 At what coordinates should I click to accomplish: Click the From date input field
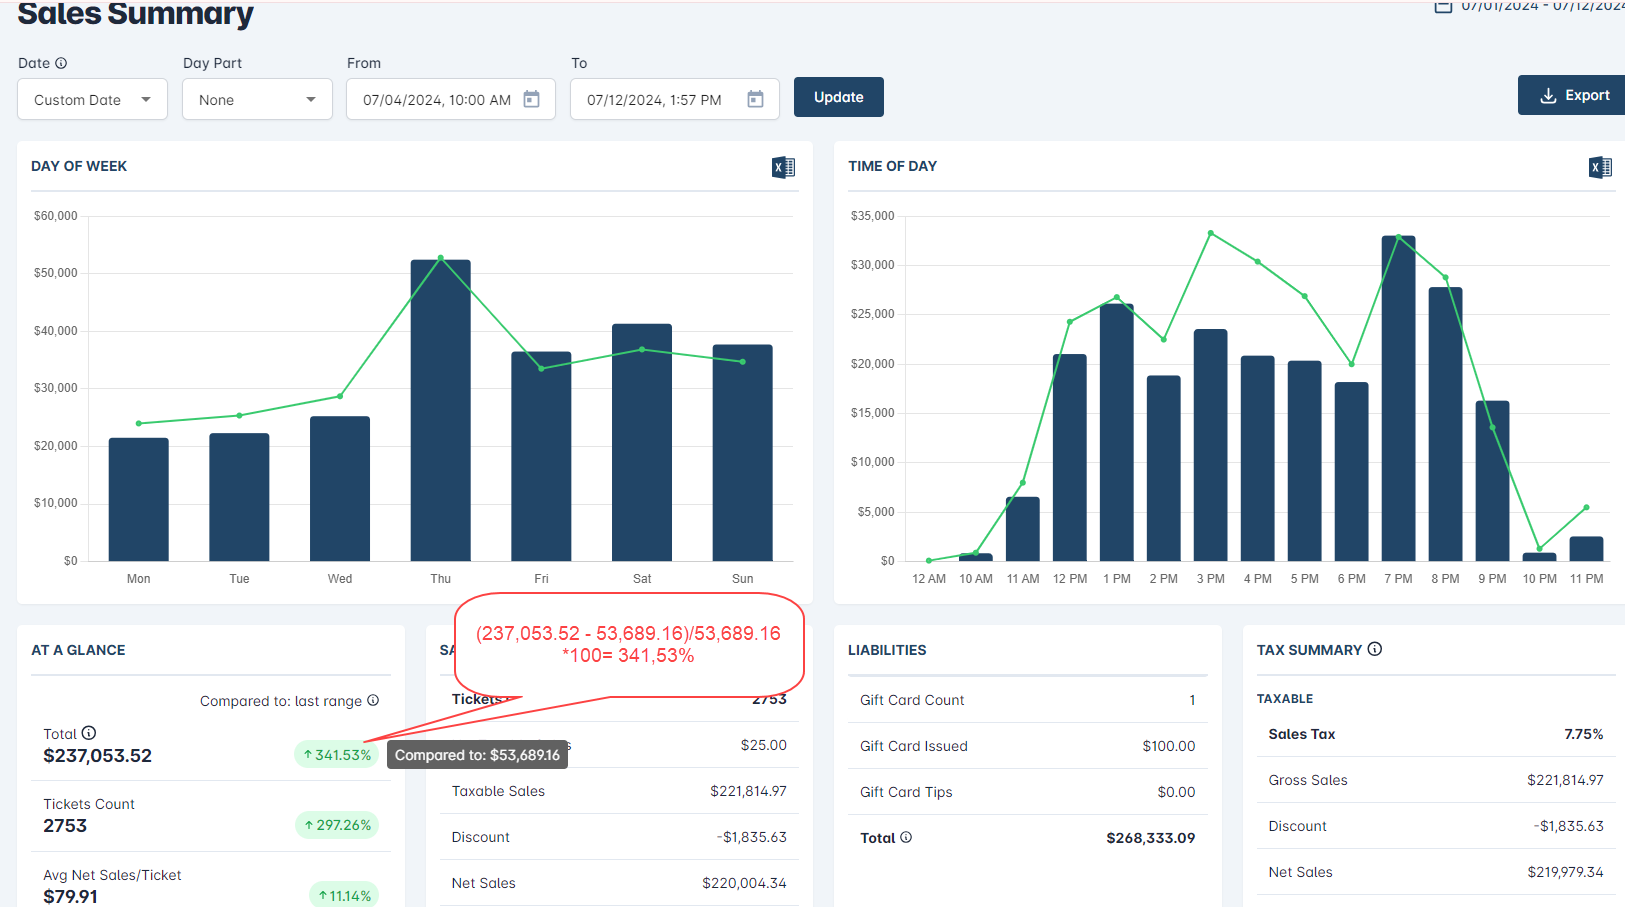pyautogui.click(x=436, y=100)
